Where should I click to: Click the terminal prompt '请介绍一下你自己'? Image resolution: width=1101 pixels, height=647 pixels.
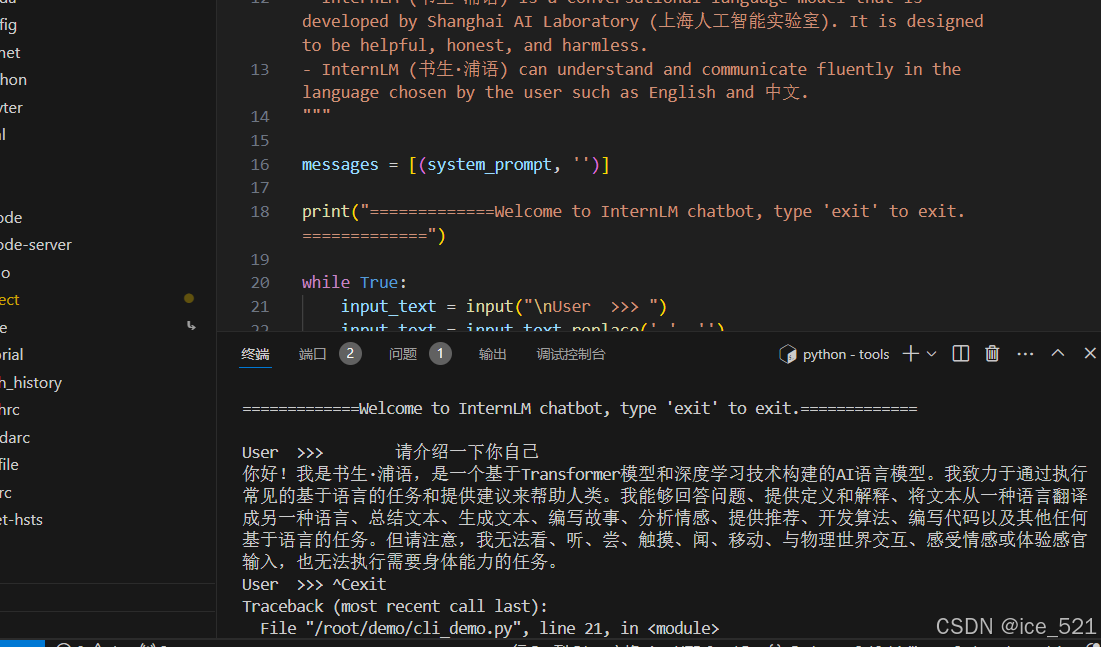467,452
